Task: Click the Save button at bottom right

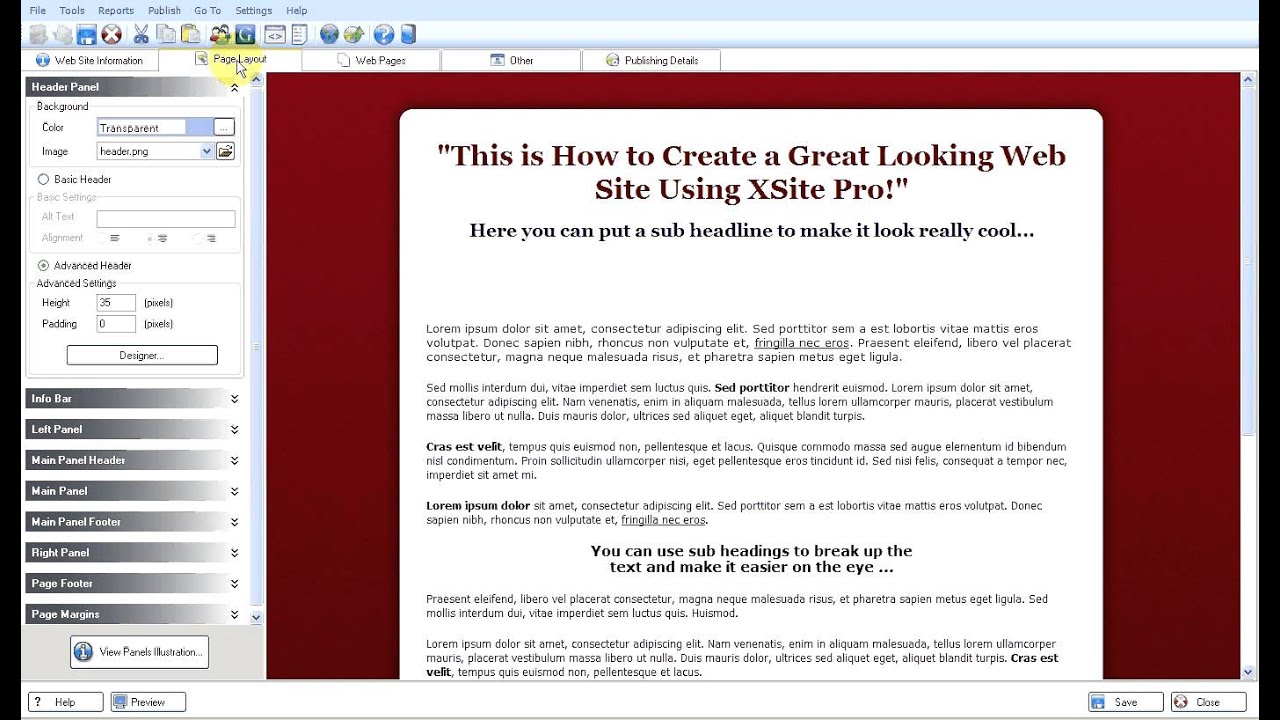Action: pyautogui.click(x=1125, y=702)
